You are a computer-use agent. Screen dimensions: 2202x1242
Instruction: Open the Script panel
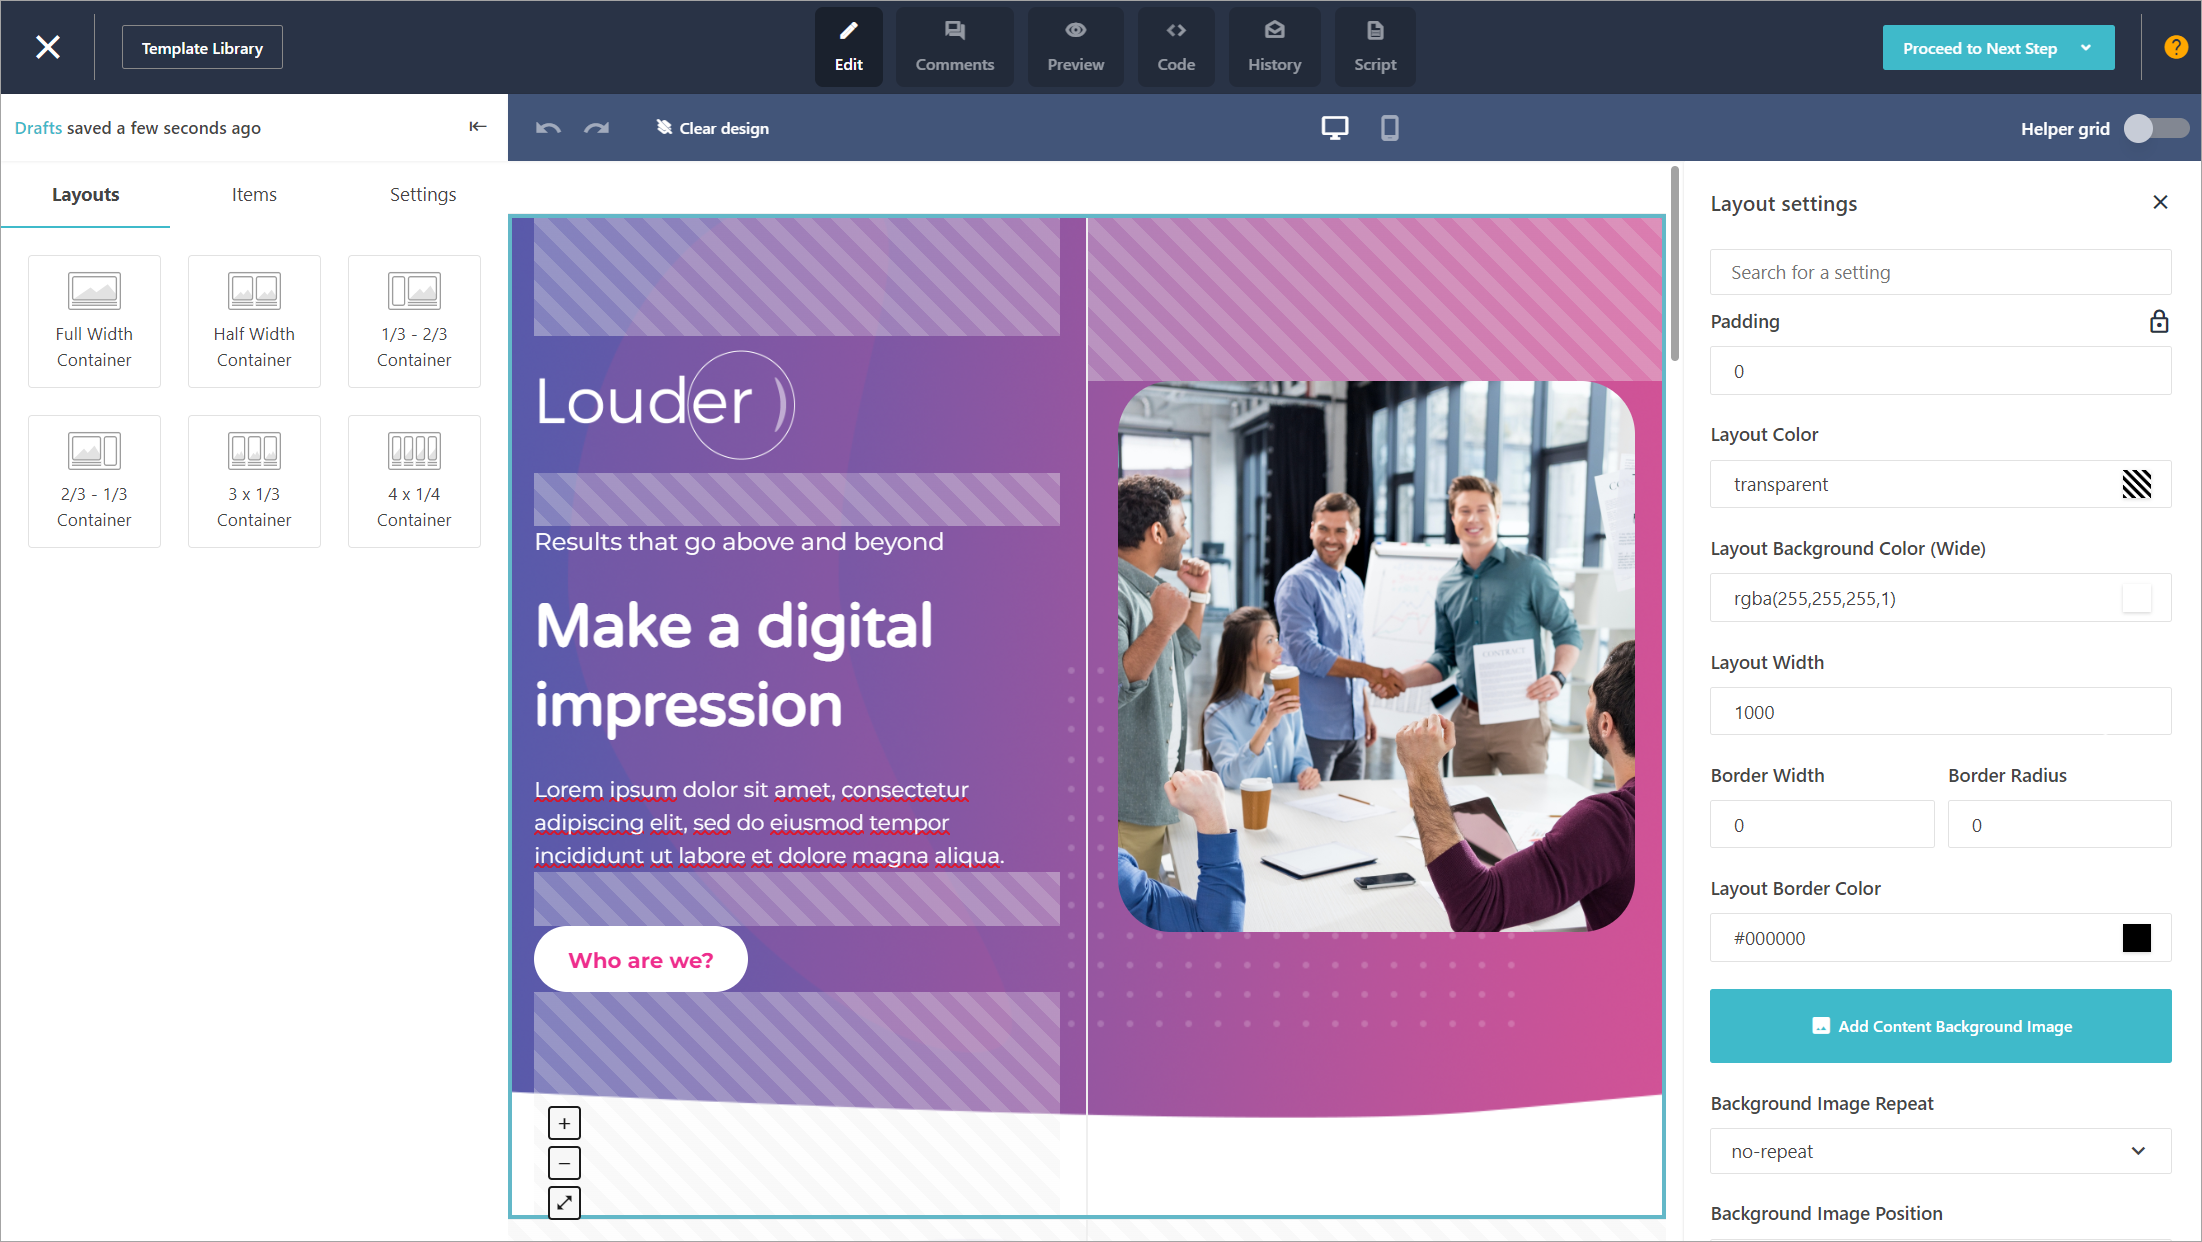pyautogui.click(x=1373, y=47)
